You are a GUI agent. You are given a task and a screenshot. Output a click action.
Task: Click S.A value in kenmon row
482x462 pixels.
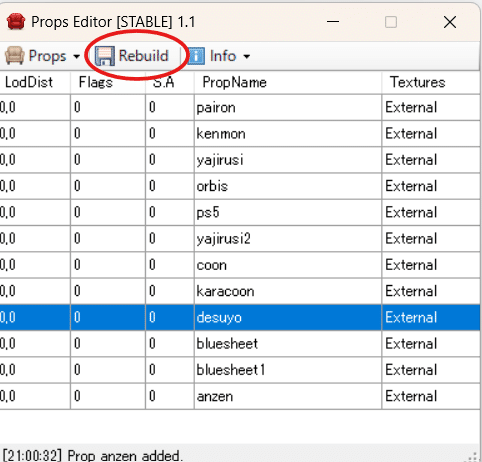[x=170, y=134]
